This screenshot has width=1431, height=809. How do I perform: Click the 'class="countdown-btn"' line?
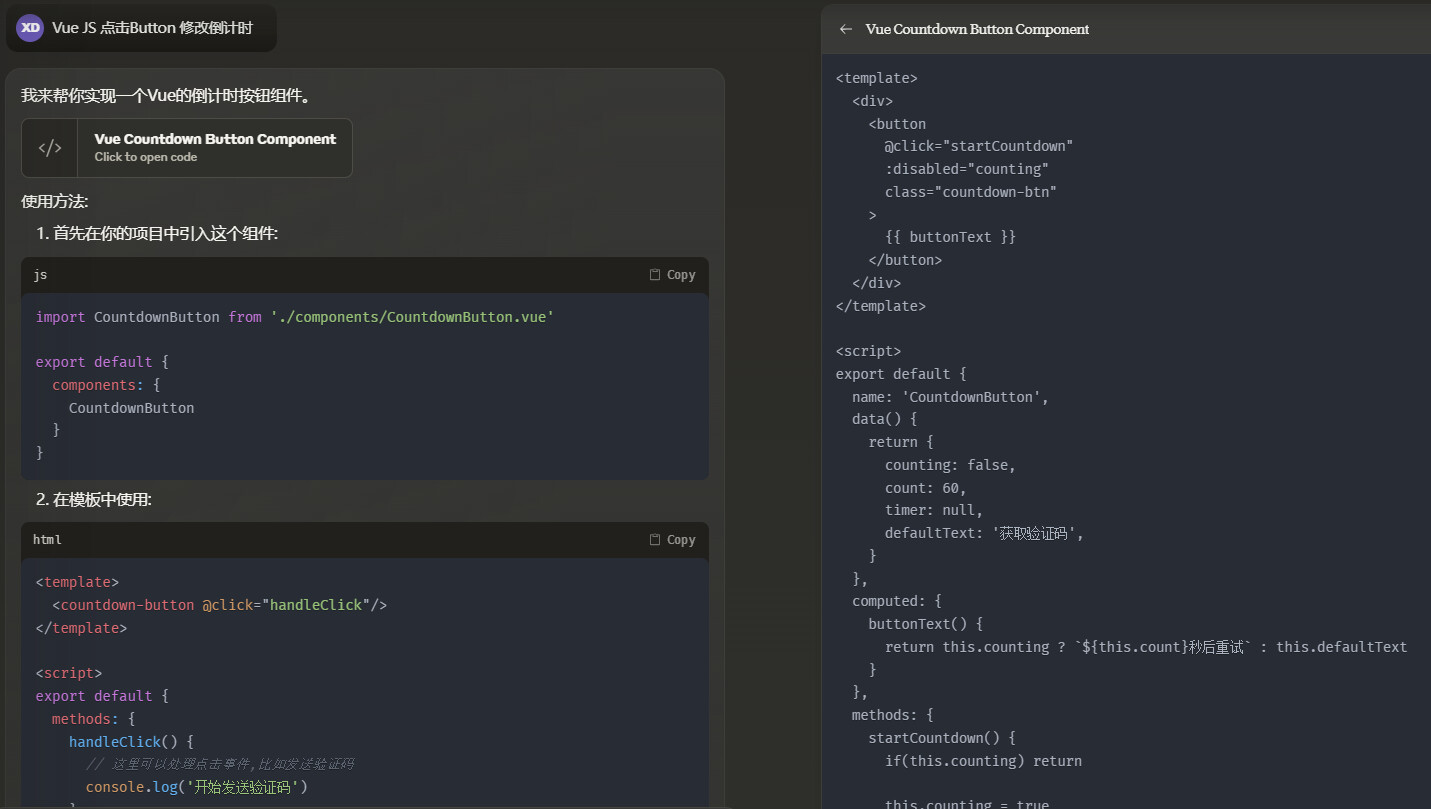tap(971, 192)
